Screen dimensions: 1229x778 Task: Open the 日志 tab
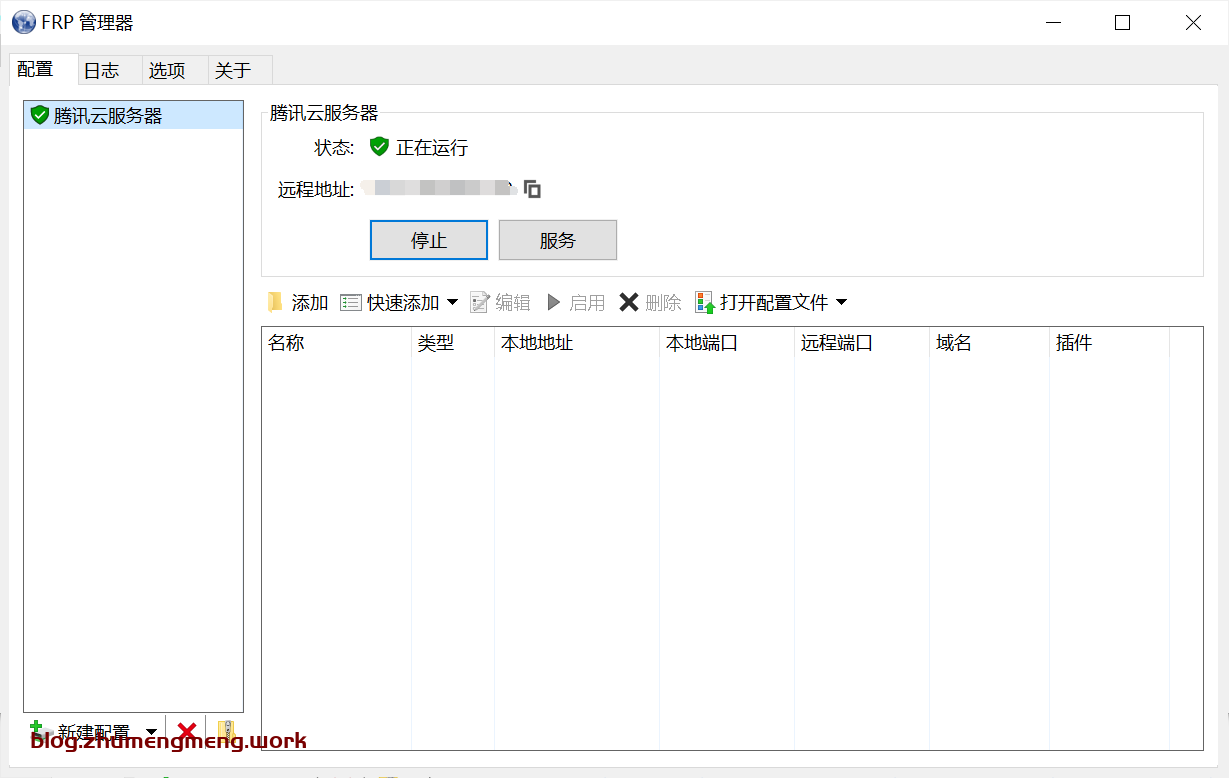point(110,70)
